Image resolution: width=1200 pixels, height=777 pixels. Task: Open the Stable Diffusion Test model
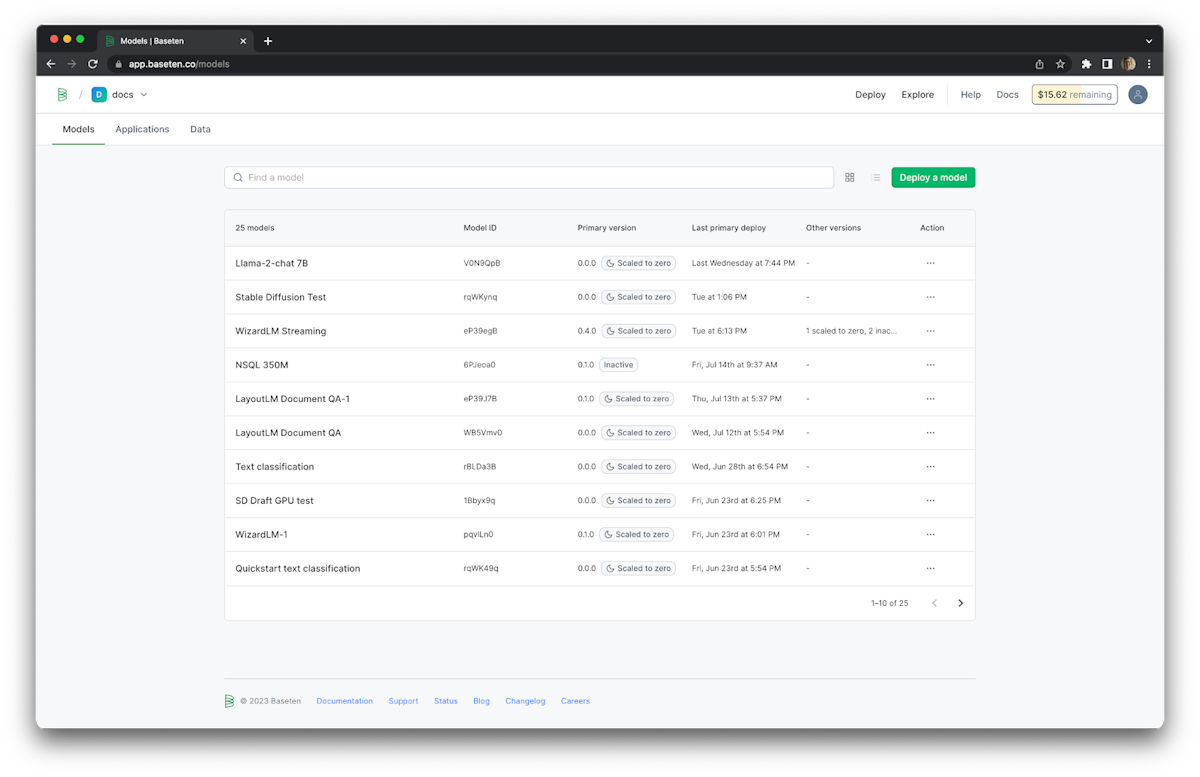280,297
